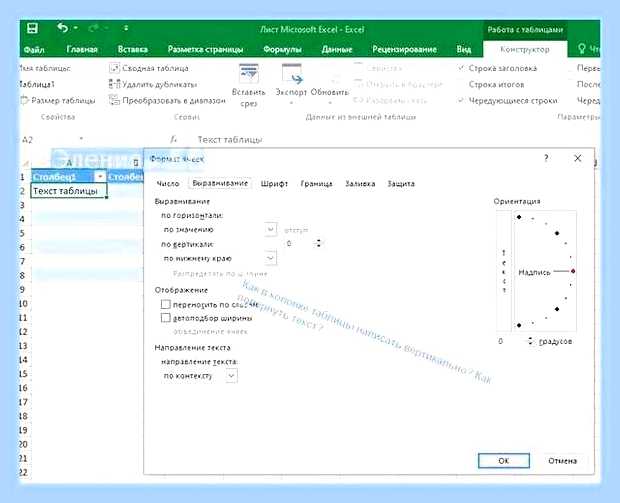This screenshot has height=503, width=620.
Task: Open Quick Access Toolbar customize arrow
Action: point(126,28)
